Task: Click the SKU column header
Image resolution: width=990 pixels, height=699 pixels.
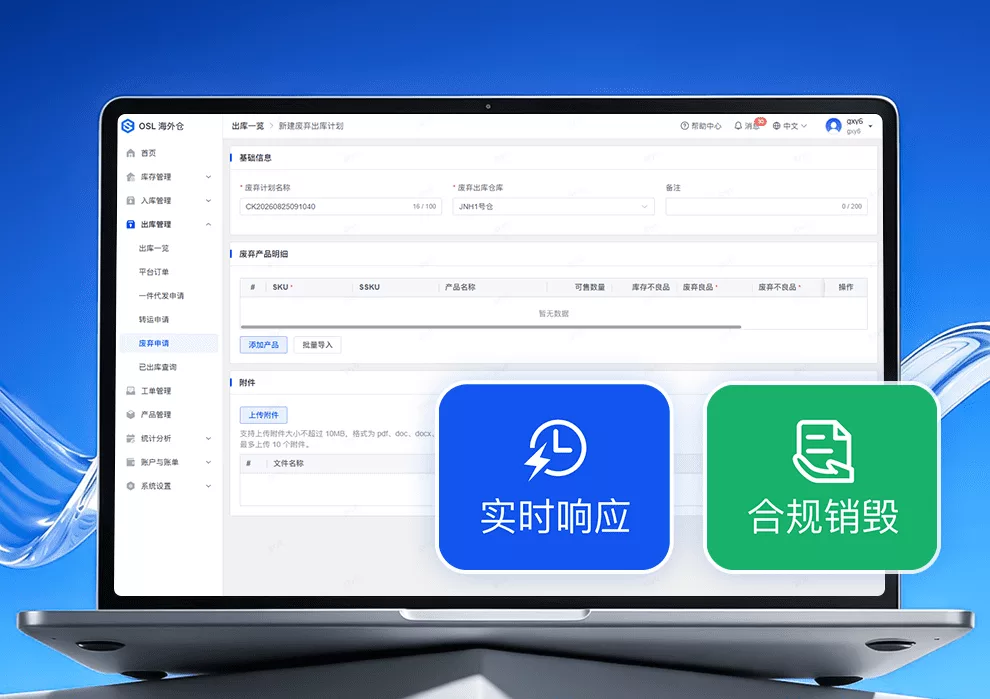Action: (280, 287)
